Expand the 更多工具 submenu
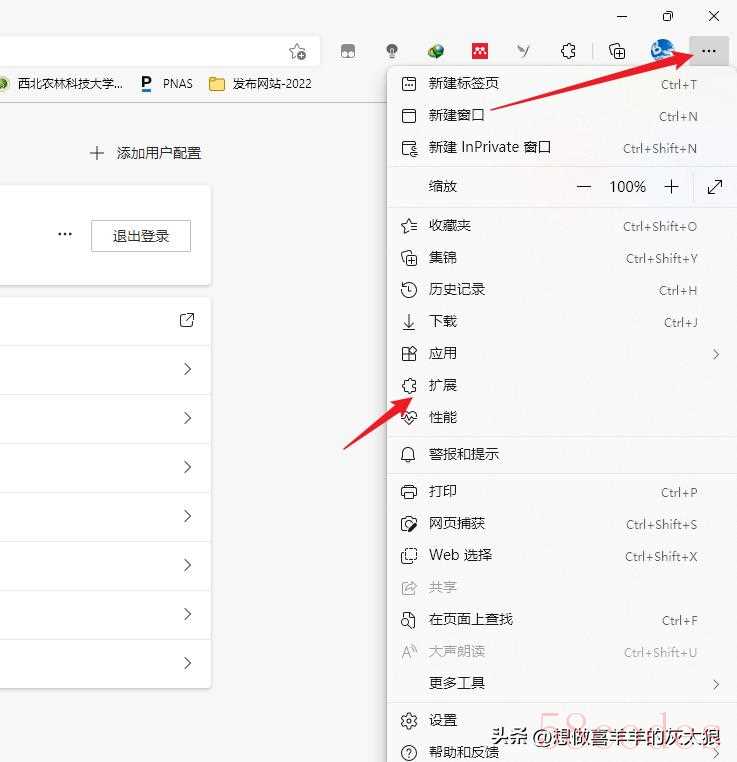 pyautogui.click(x=456, y=683)
